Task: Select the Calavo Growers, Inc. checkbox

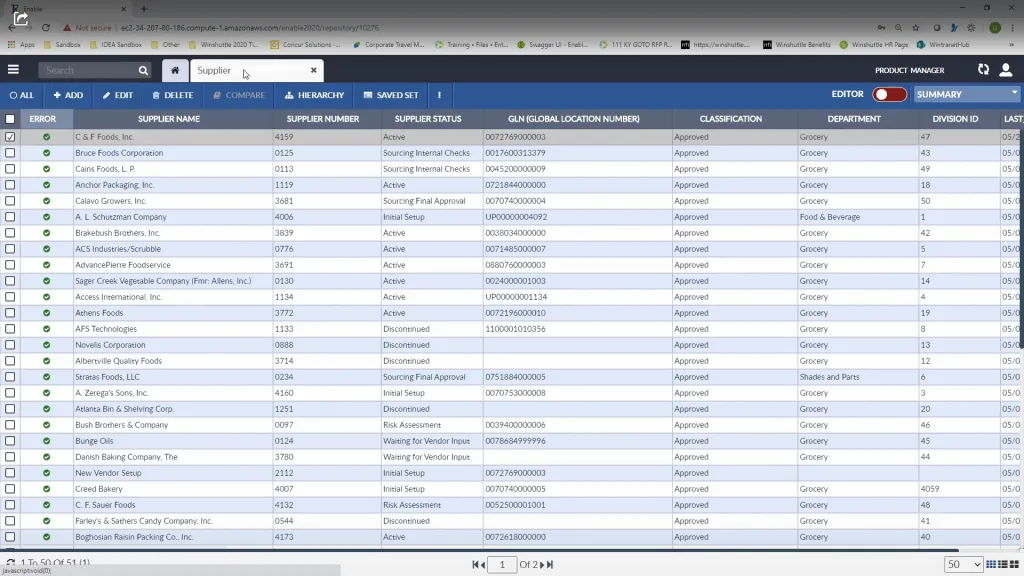Action: tap(10, 201)
